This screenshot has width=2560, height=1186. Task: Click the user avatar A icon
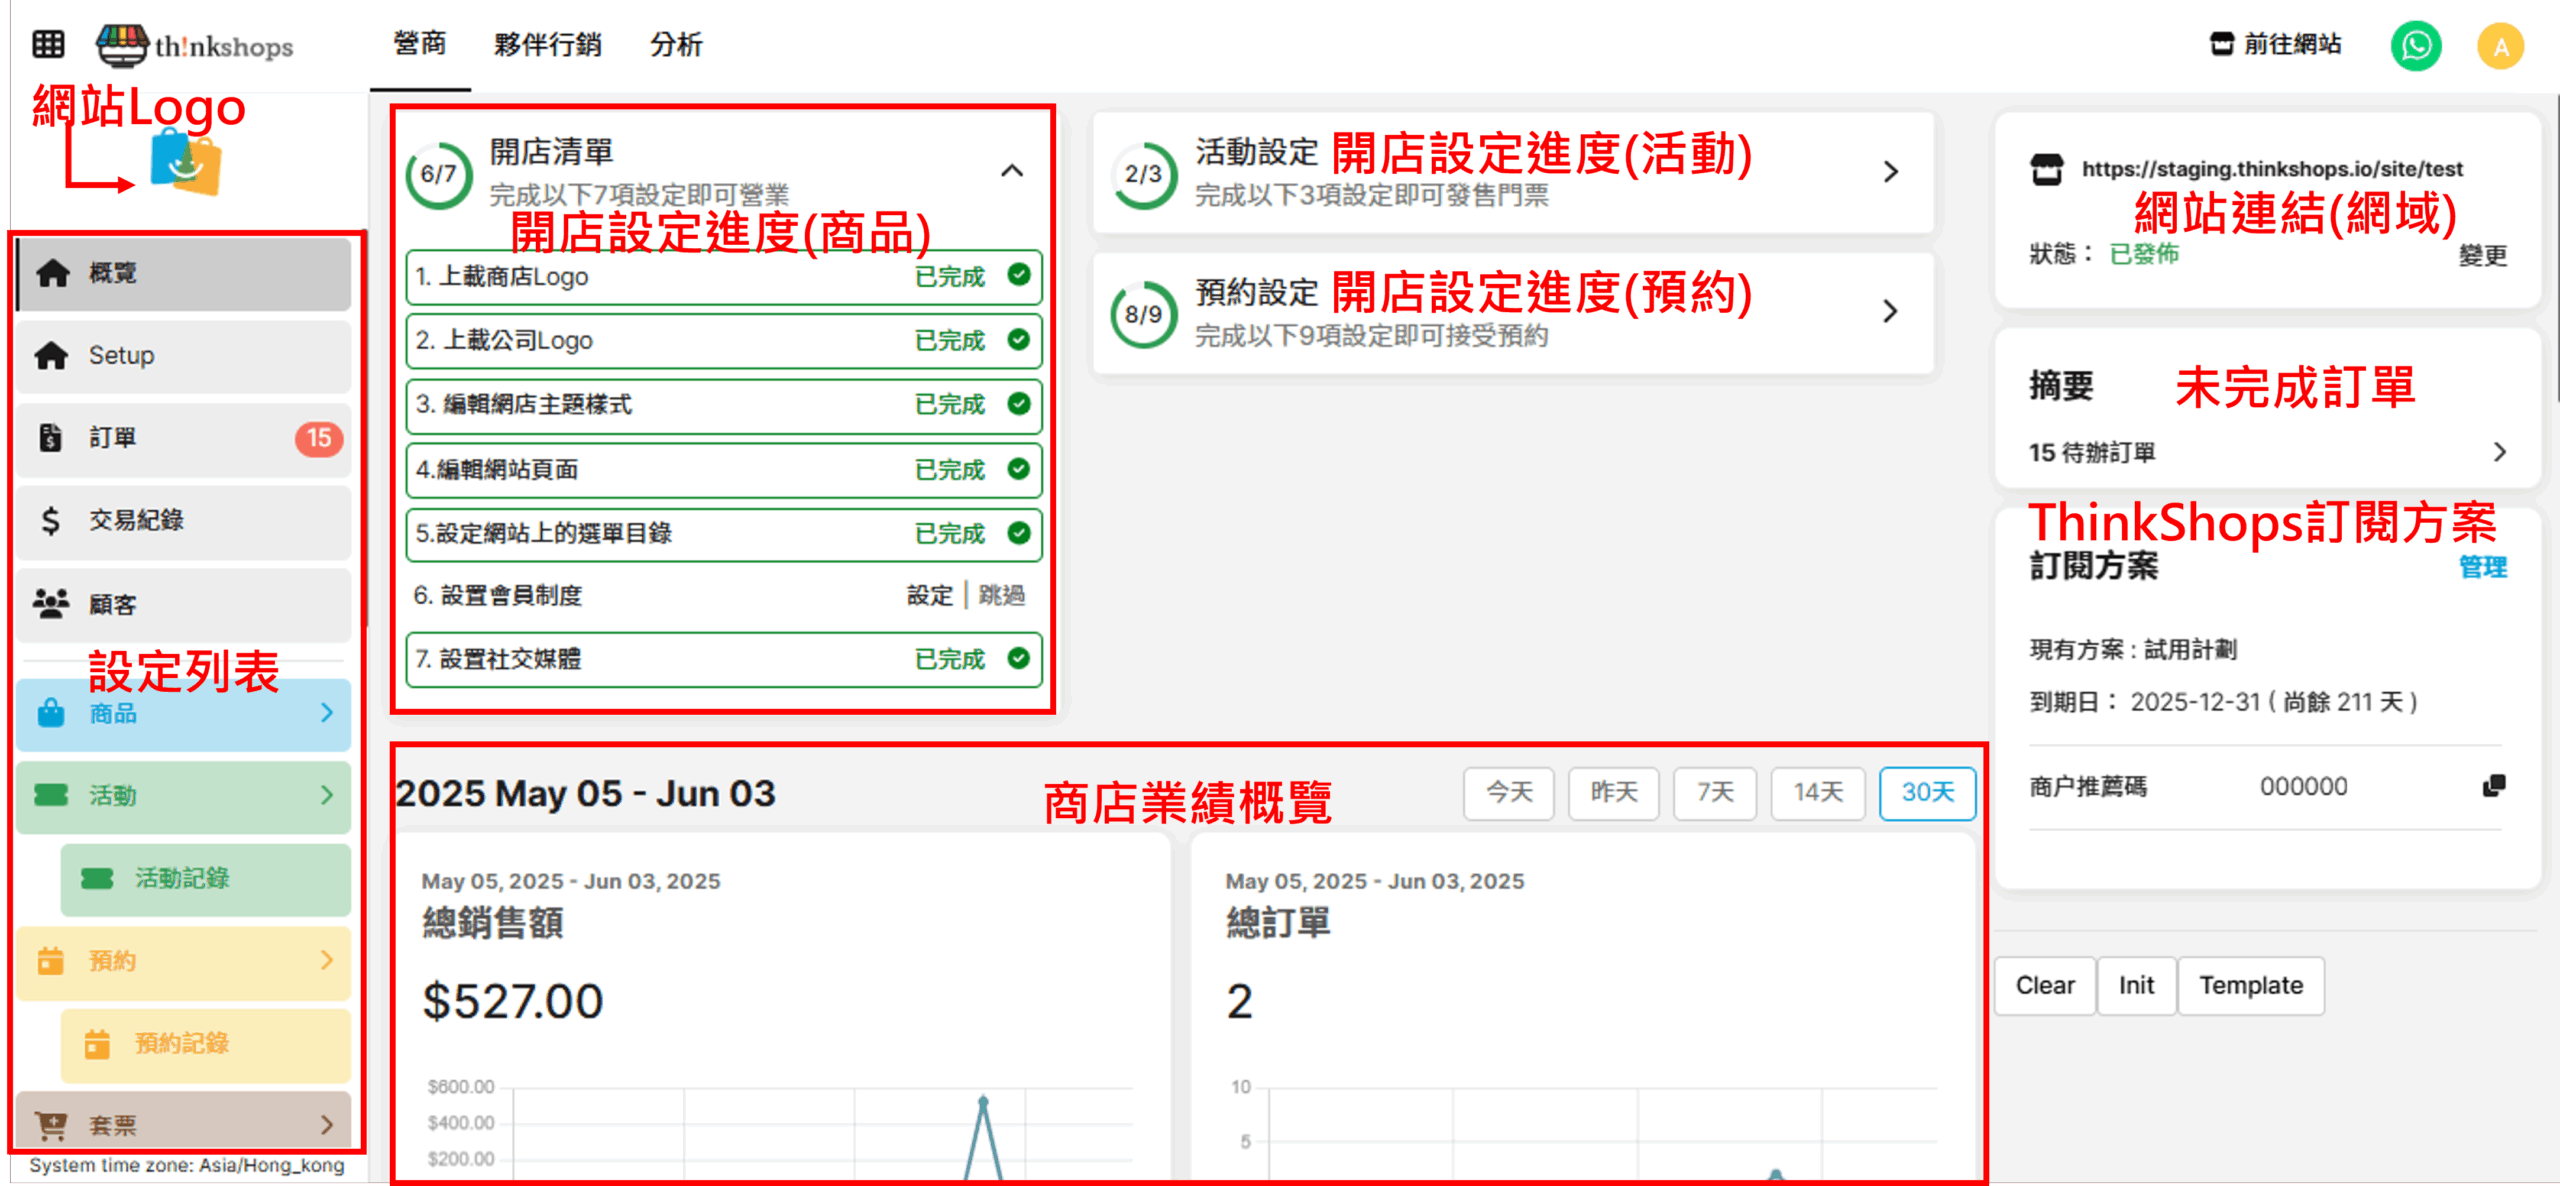(2500, 46)
